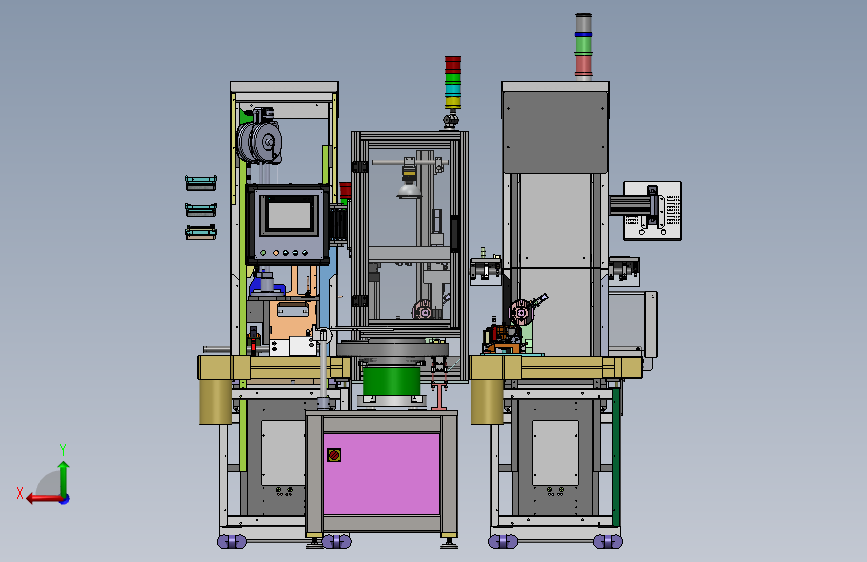Select the olive cylinder under the right station table
867x562 pixels.
[x=487, y=401]
